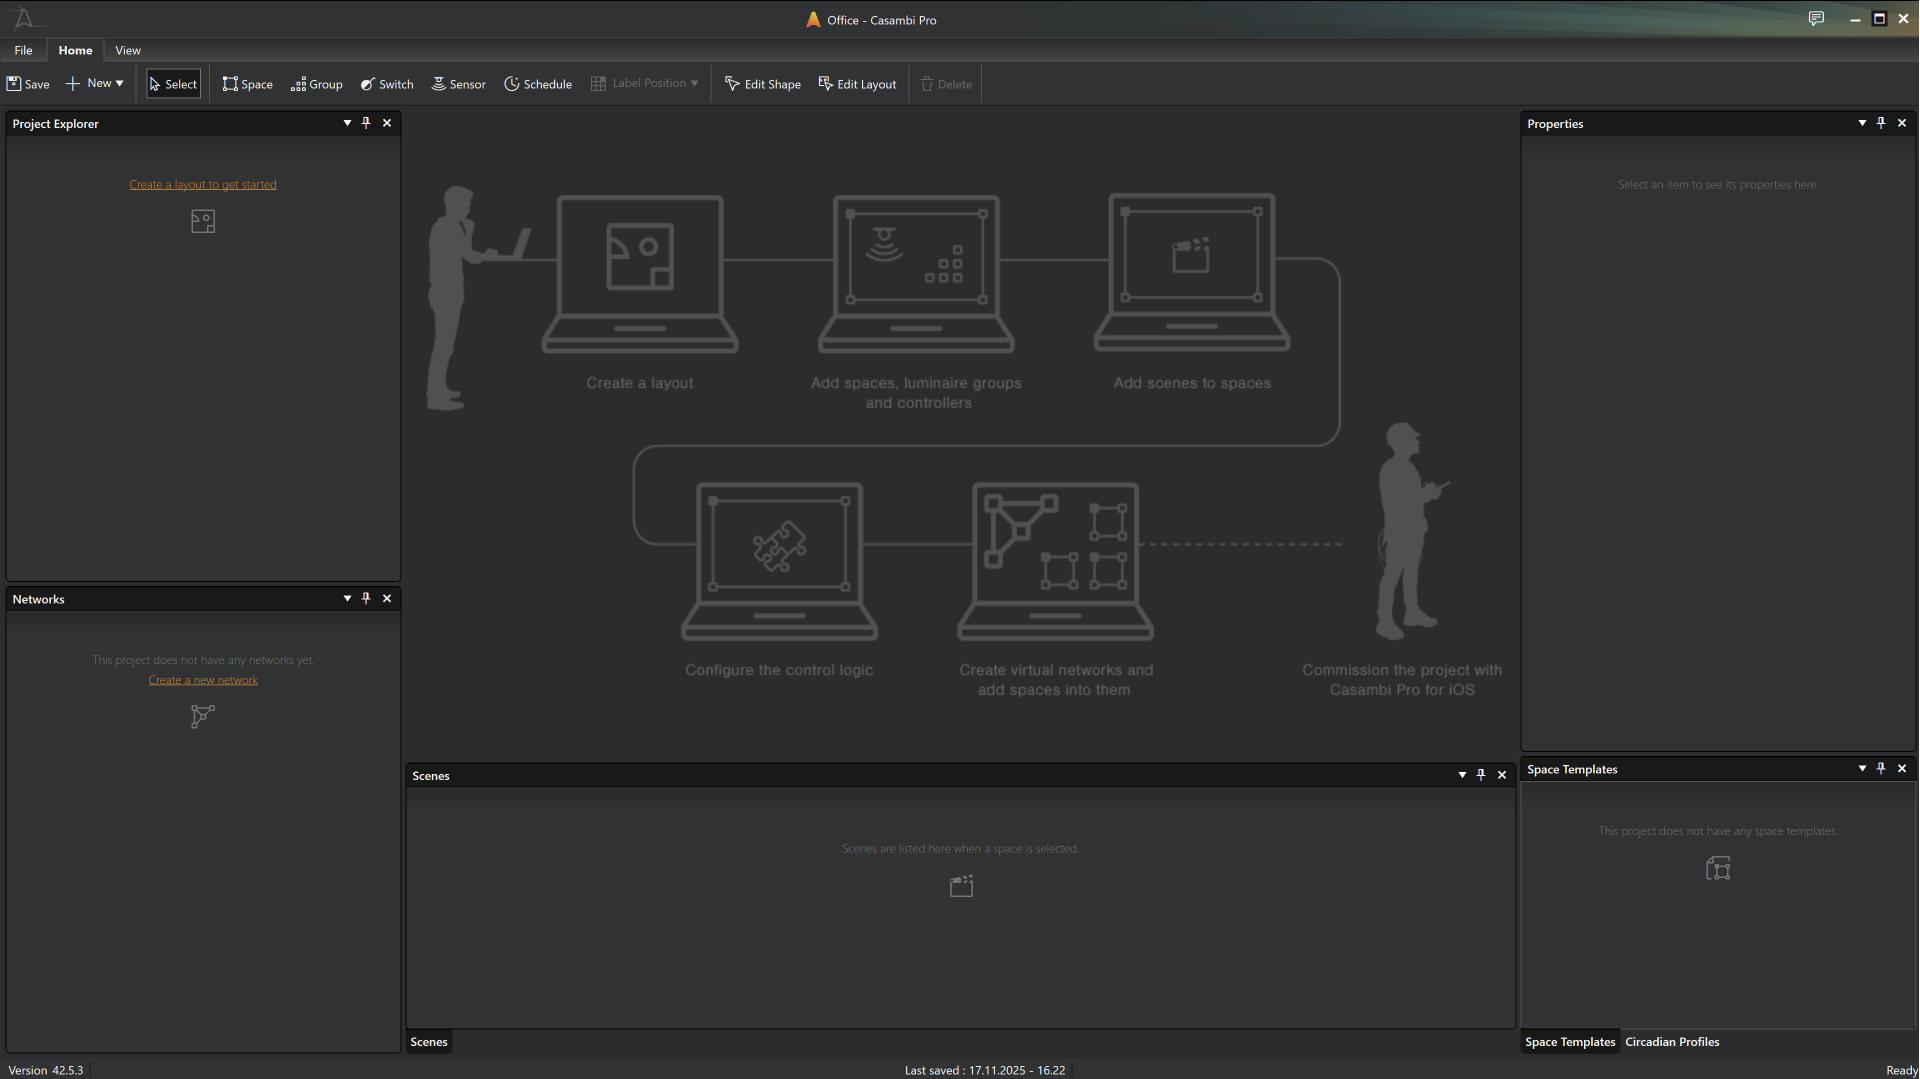The height and width of the screenshot is (1079, 1920).
Task: Pin the Space Templates panel
Action: [1881, 768]
